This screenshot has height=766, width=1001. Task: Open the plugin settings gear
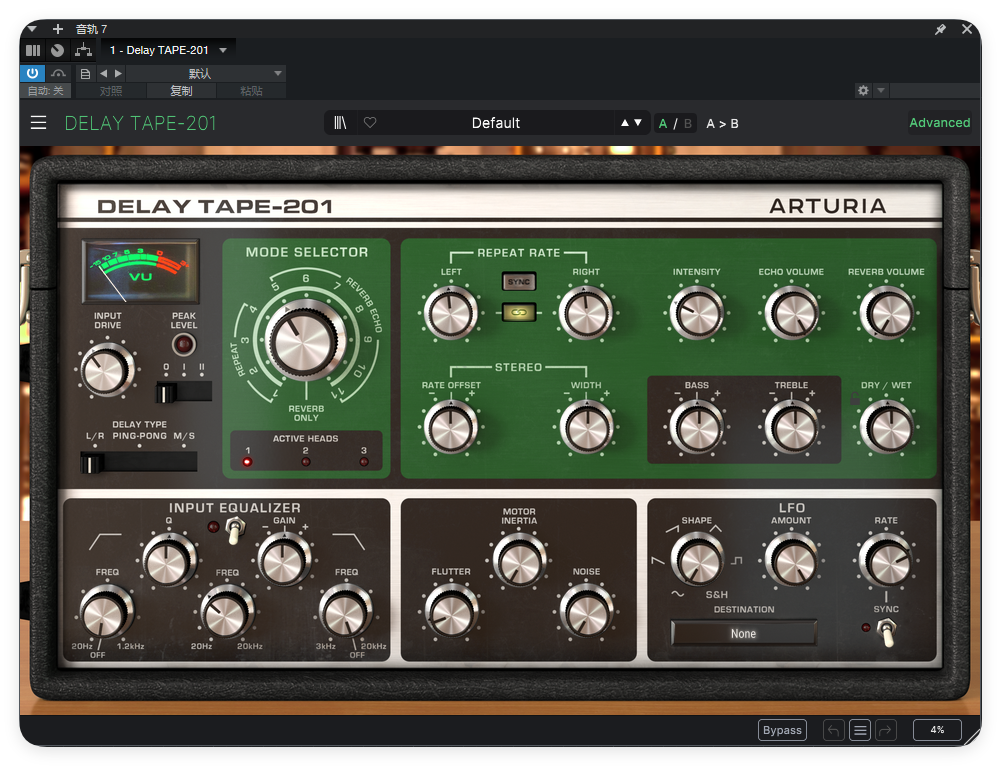pyautogui.click(x=863, y=91)
